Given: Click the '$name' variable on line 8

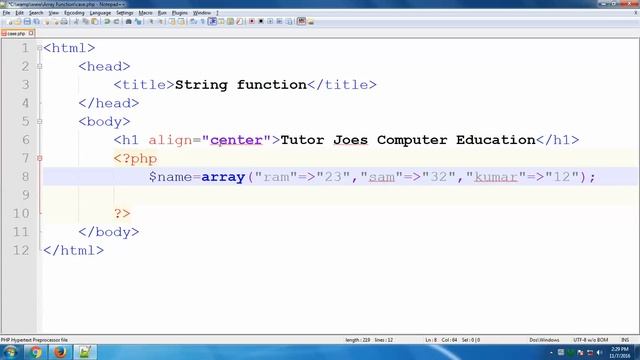Looking at the screenshot, I should (170, 177).
